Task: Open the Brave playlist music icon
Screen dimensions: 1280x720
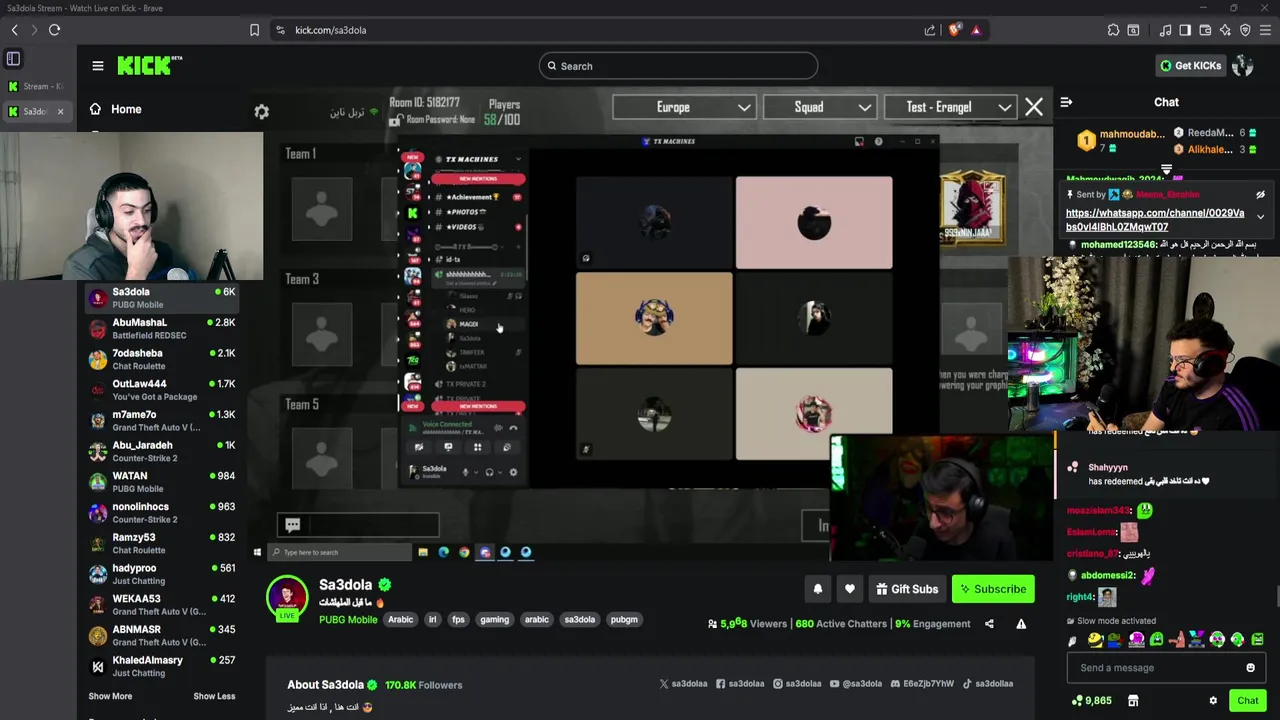Action: coord(1165,30)
